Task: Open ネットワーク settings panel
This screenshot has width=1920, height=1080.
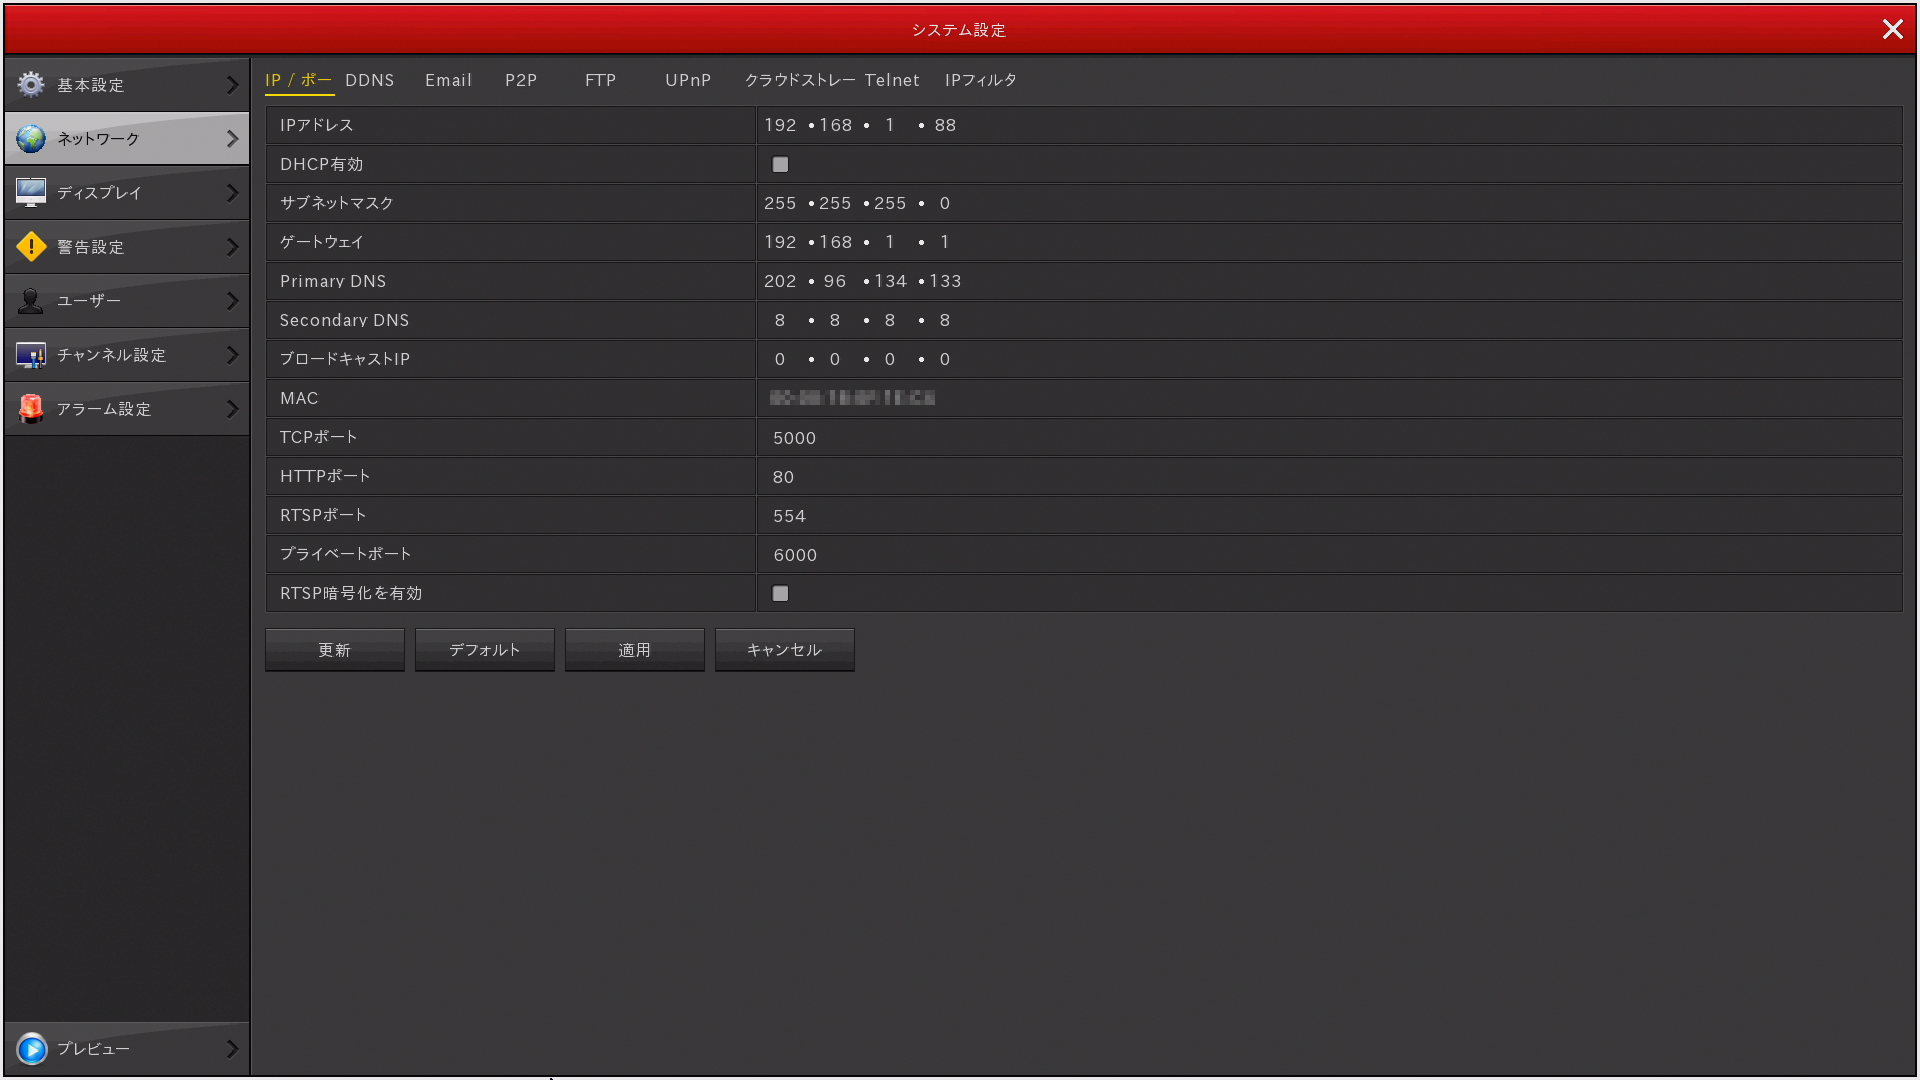Action: click(x=125, y=138)
